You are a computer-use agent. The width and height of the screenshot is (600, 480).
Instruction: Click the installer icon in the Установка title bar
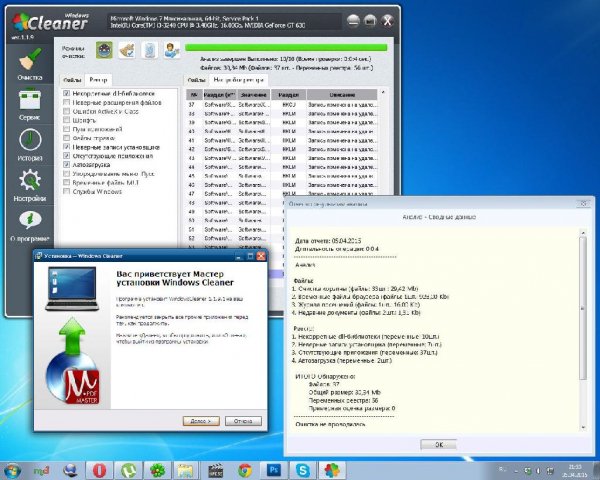pyautogui.click(x=38, y=256)
